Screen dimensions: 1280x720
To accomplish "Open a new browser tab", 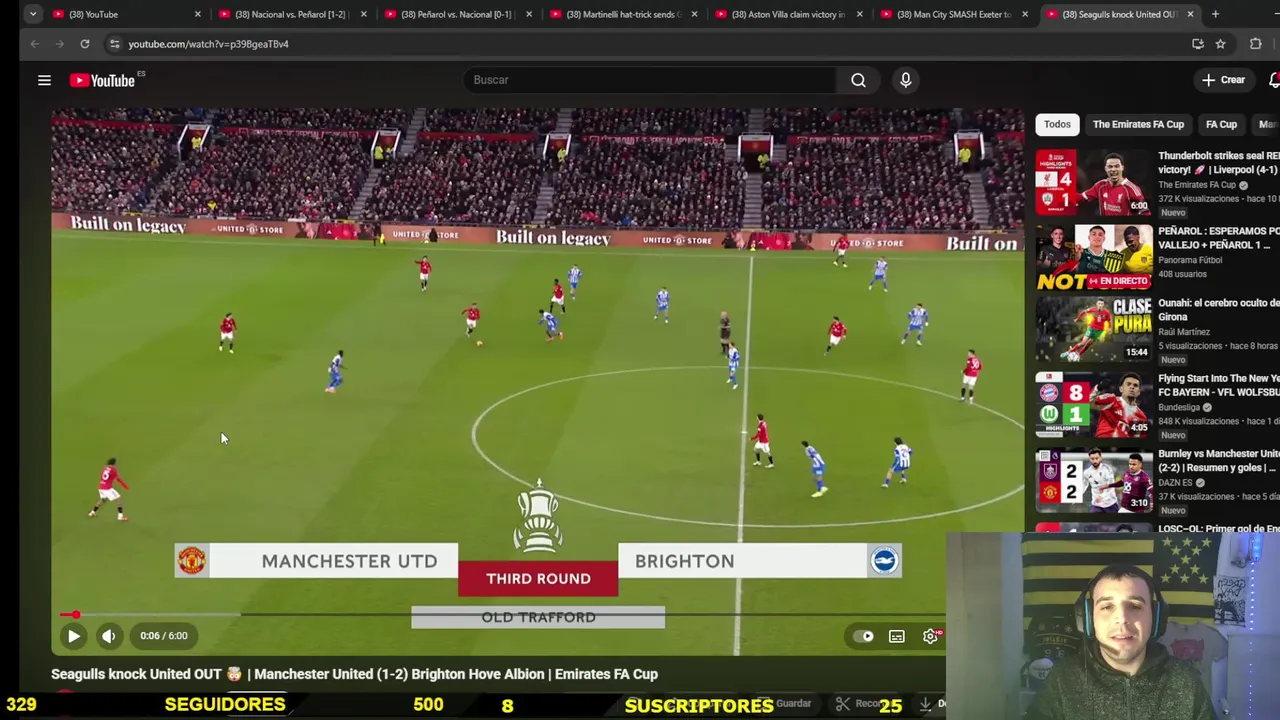I will tap(1215, 14).
